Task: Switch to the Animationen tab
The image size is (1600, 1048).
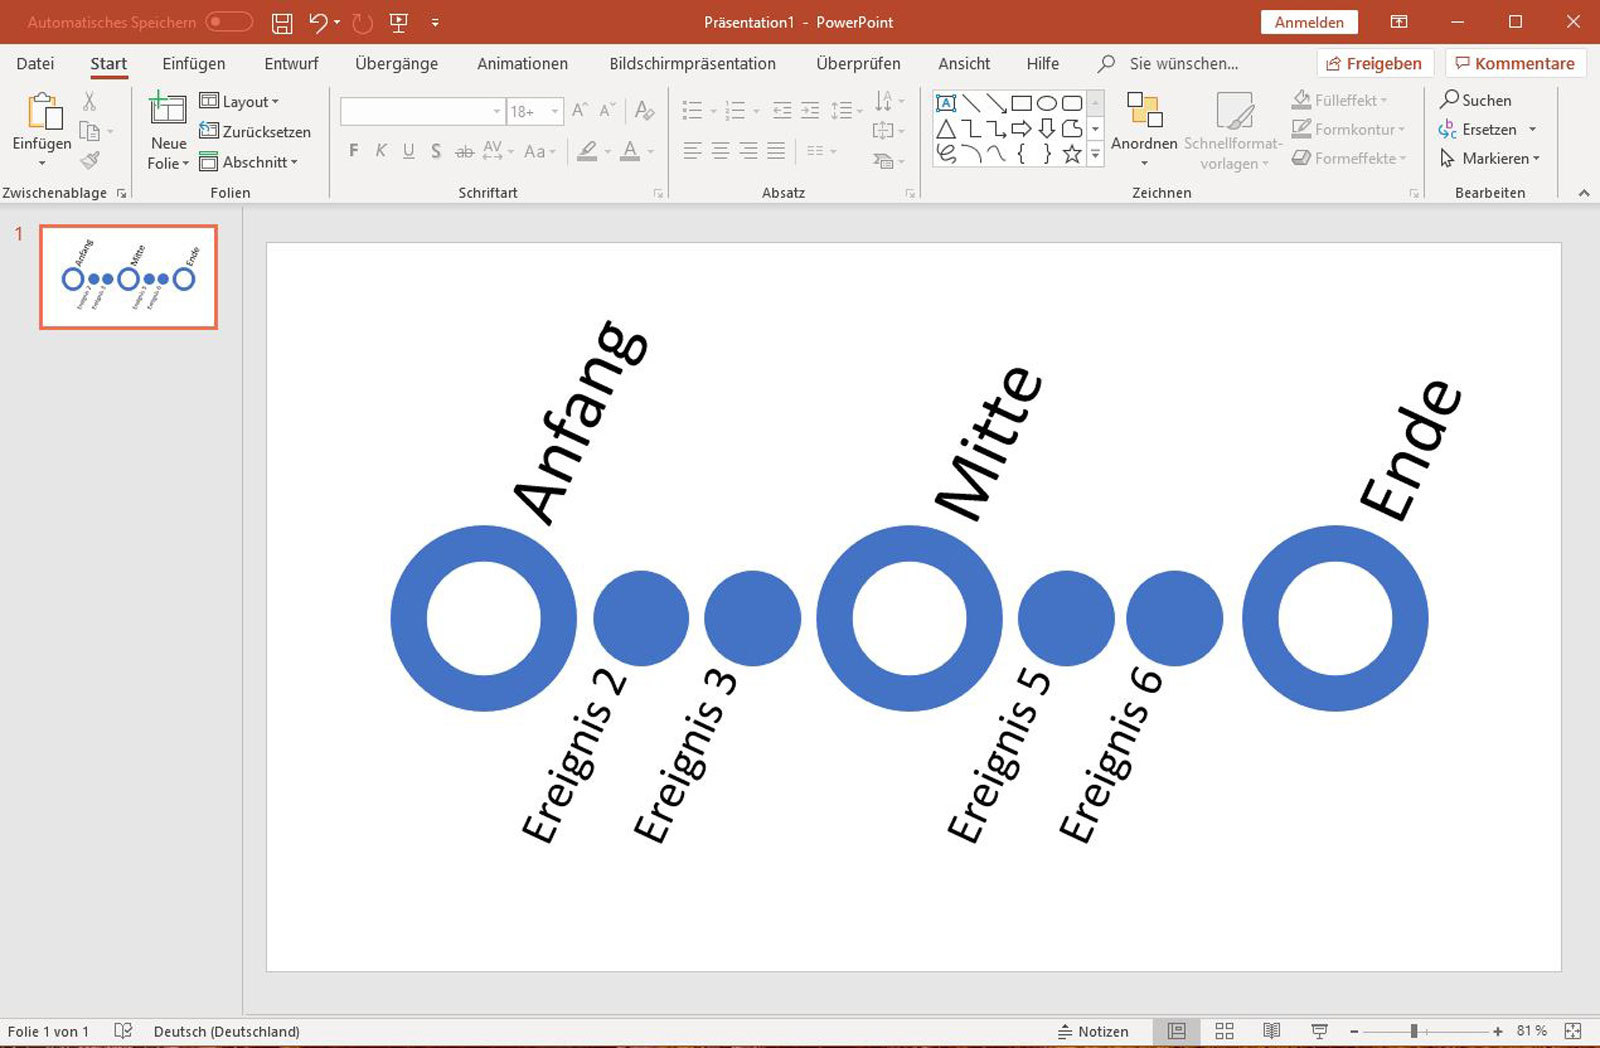Action: (x=522, y=63)
